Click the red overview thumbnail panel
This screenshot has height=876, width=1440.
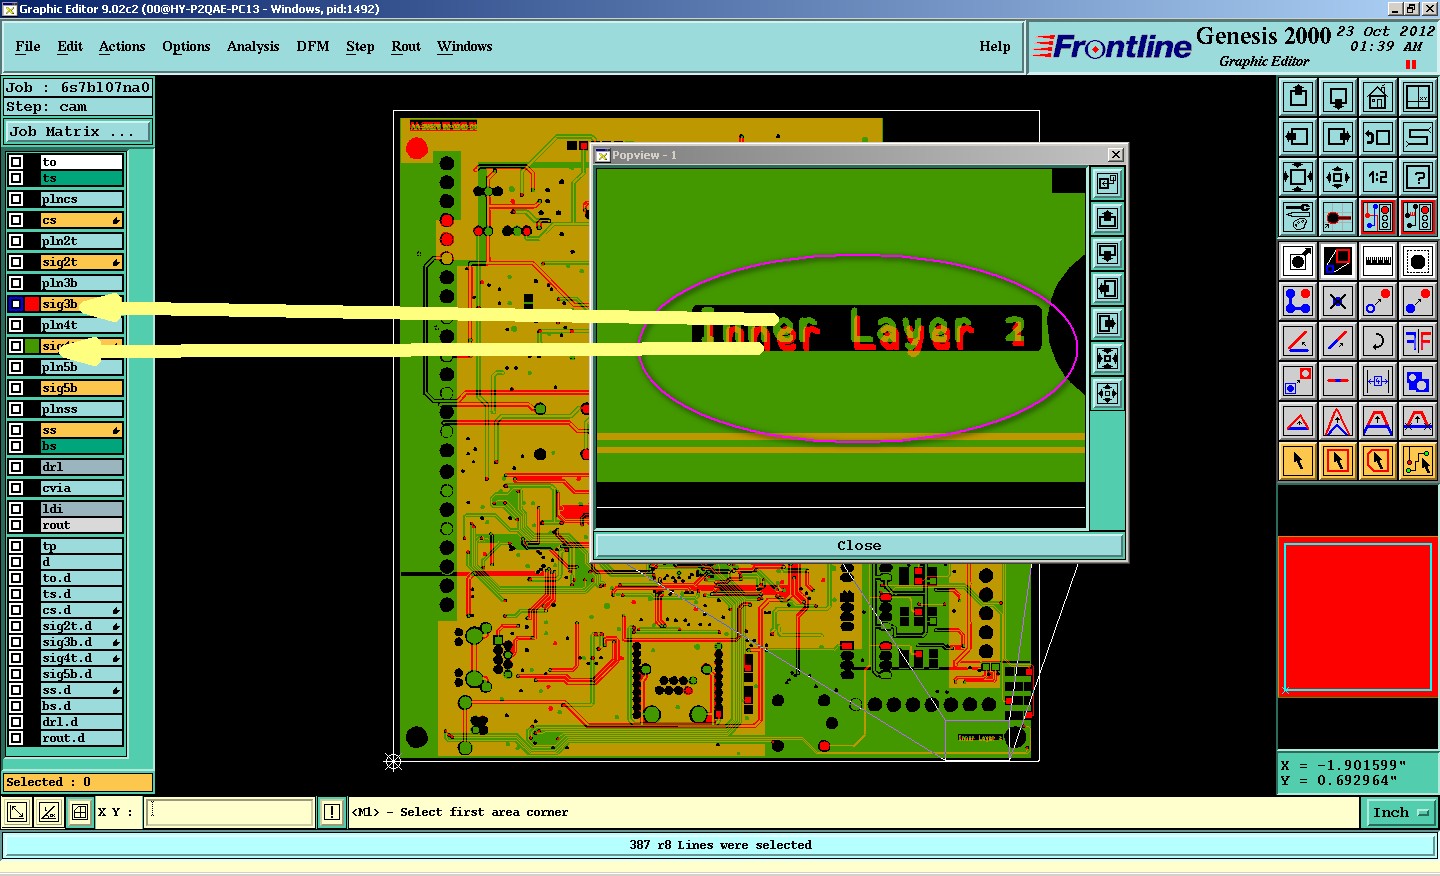pyautogui.click(x=1357, y=616)
